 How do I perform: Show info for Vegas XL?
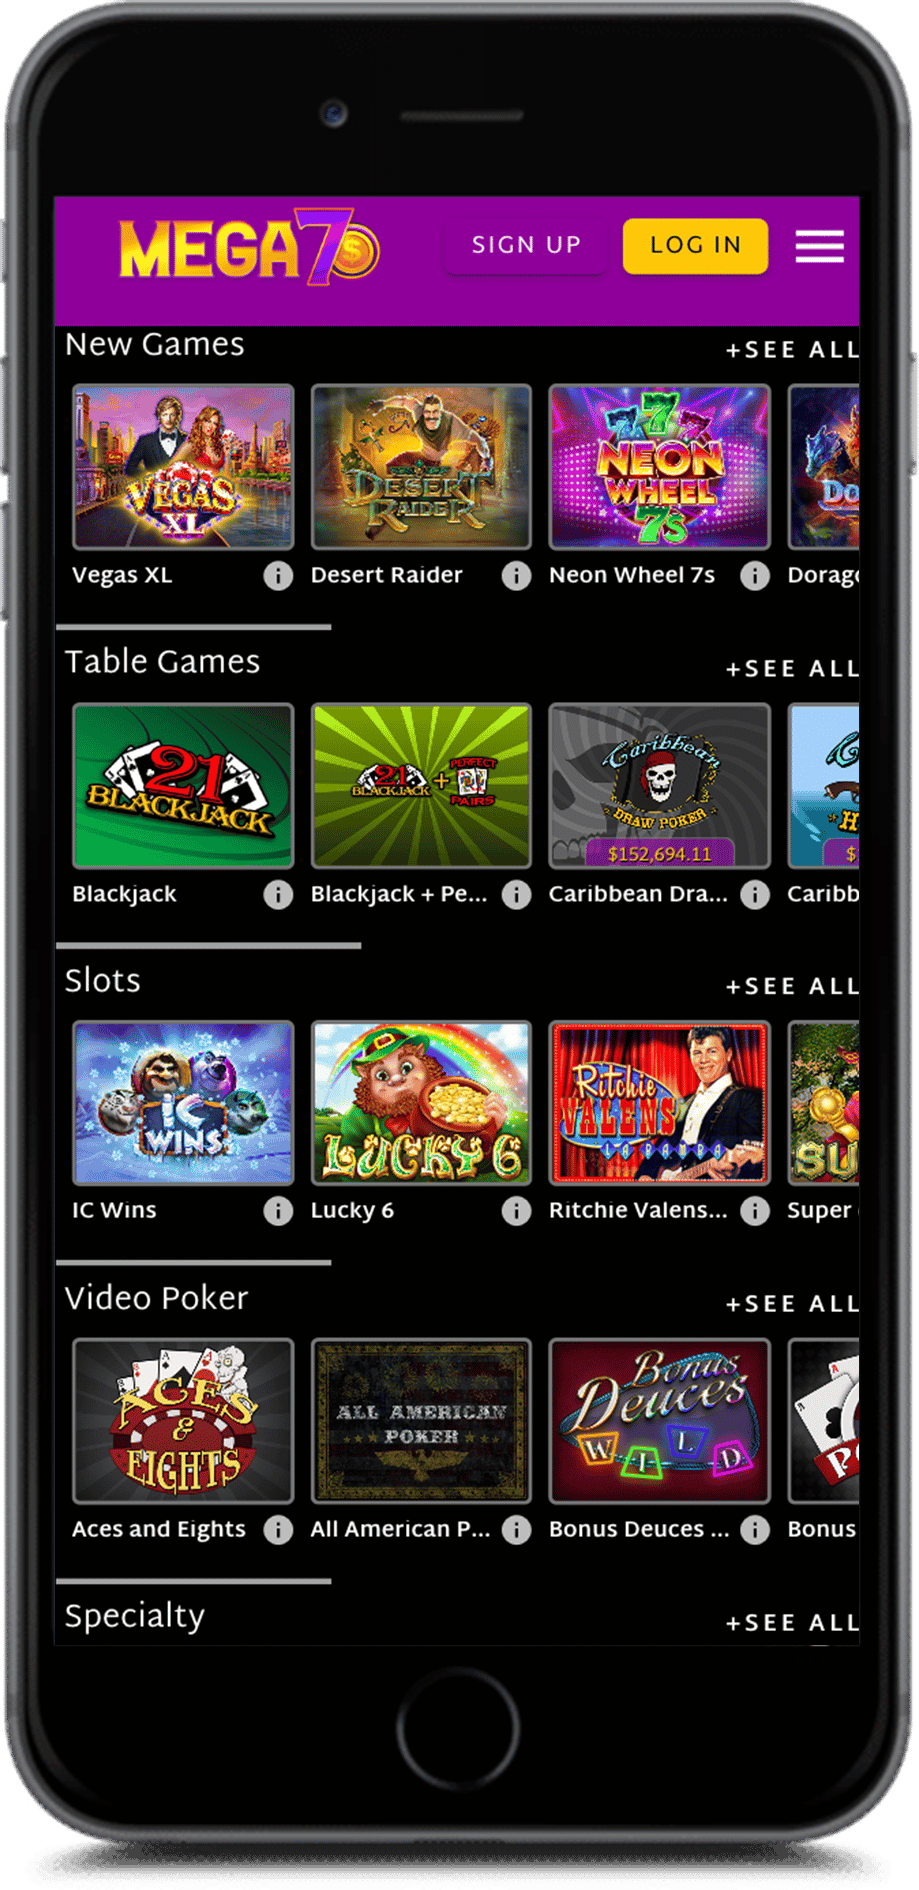tap(278, 576)
